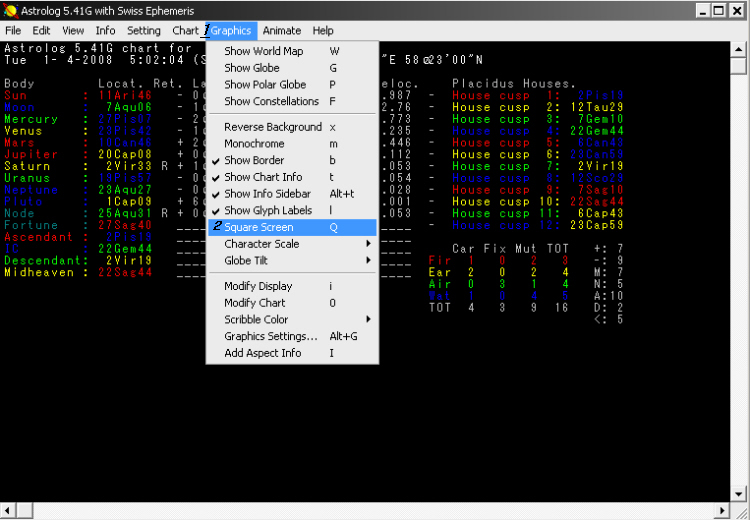Open the Help menu
Image resolution: width=750 pixels, height=520 pixels.
coord(323,31)
